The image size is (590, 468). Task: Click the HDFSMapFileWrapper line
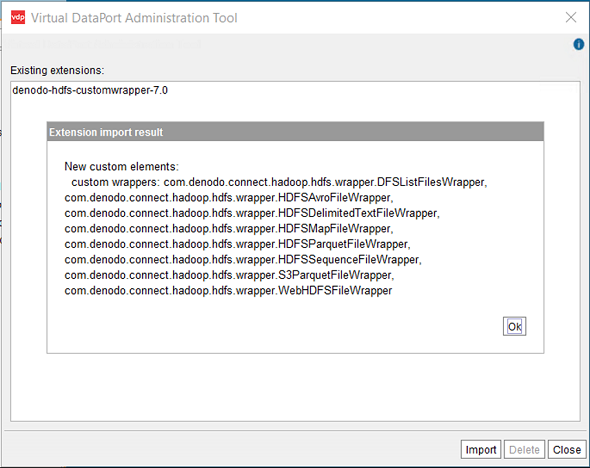(x=229, y=228)
